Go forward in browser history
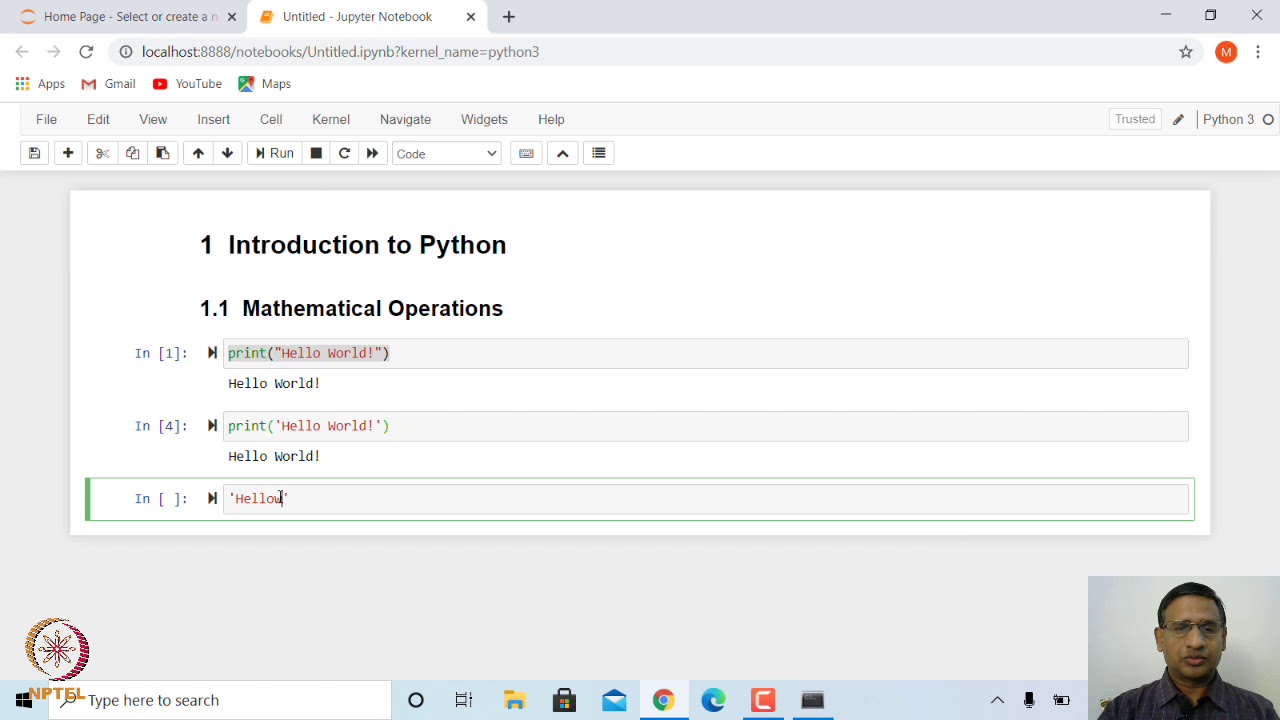This screenshot has height=720, width=1280. pyautogui.click(x=54, y=52)
